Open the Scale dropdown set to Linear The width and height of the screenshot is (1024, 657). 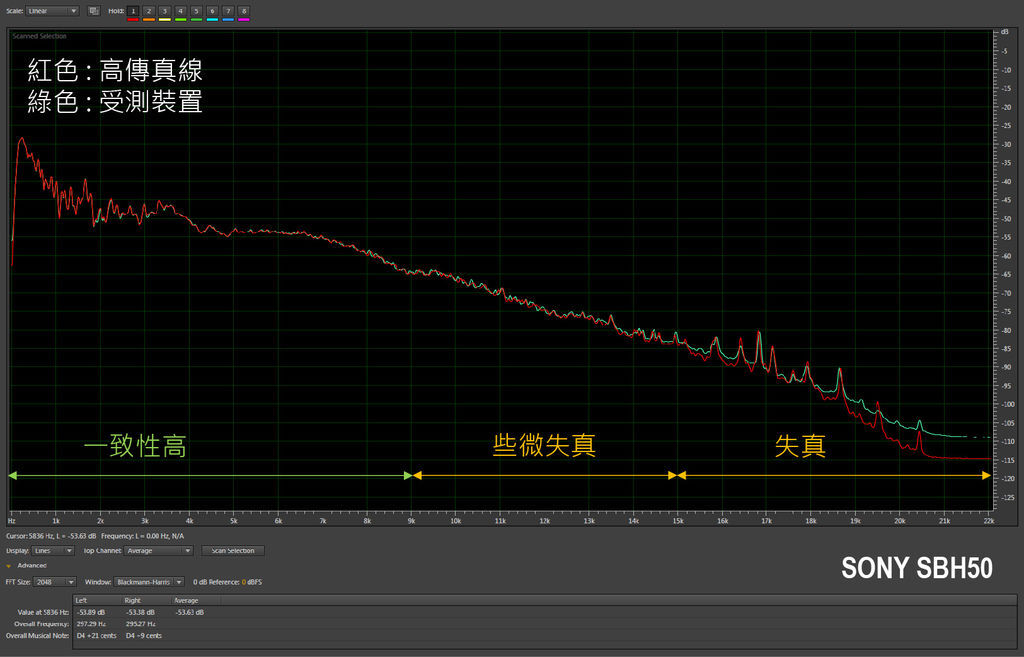pos(53,11)
